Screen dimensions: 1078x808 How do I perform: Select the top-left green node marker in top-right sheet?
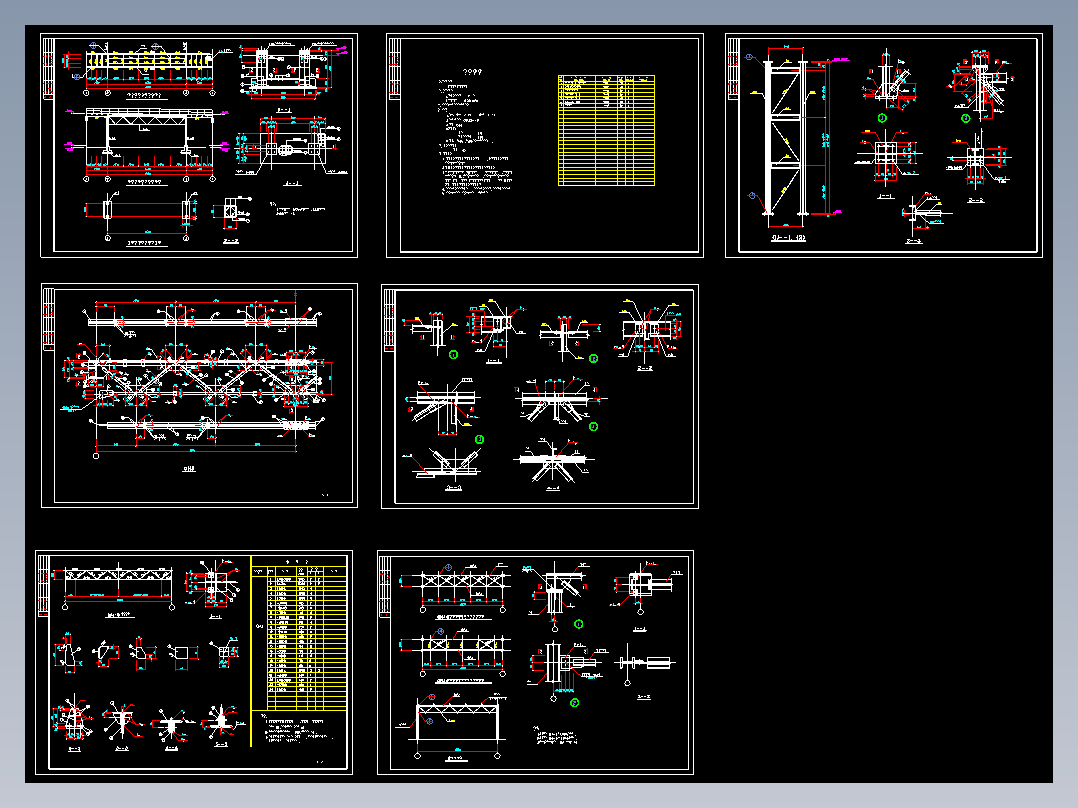coord(883,118)
